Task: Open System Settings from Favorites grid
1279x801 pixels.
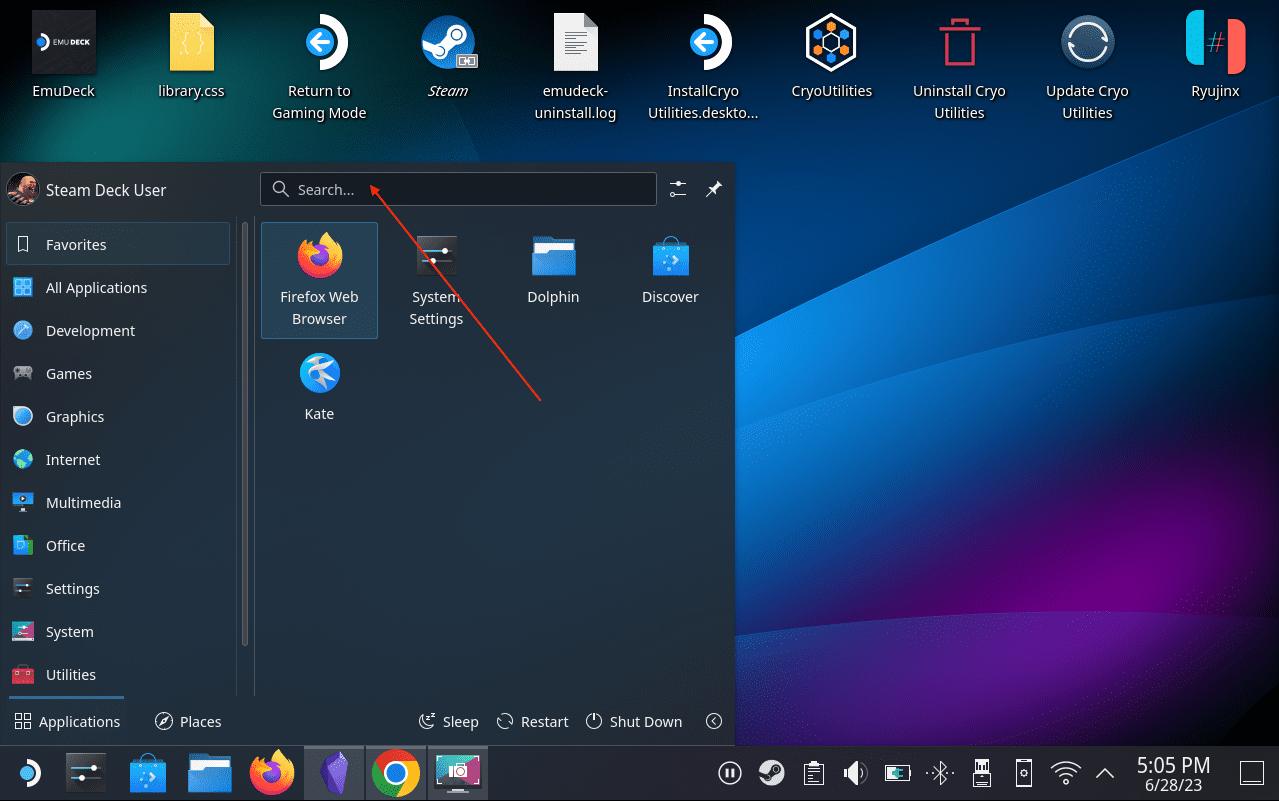Action: point(436,280)
